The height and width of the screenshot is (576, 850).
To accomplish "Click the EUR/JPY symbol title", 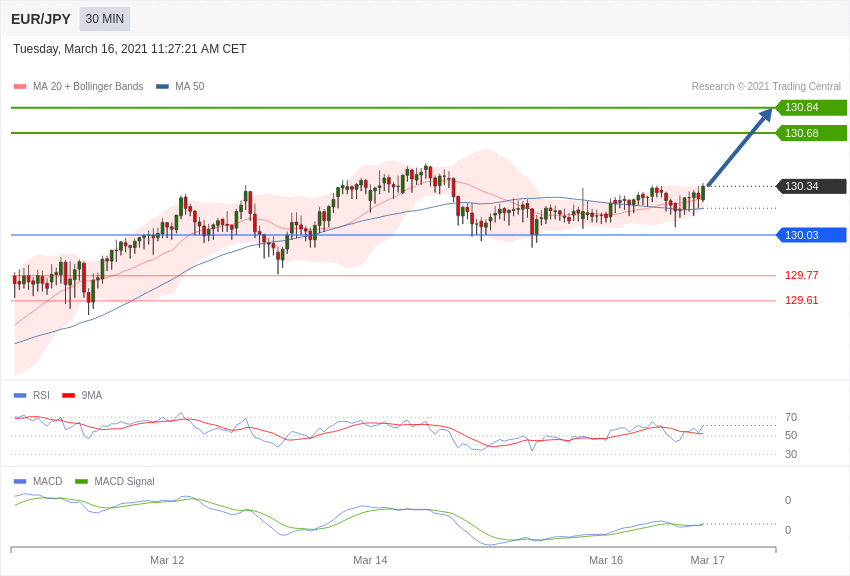I will [41, 19].
